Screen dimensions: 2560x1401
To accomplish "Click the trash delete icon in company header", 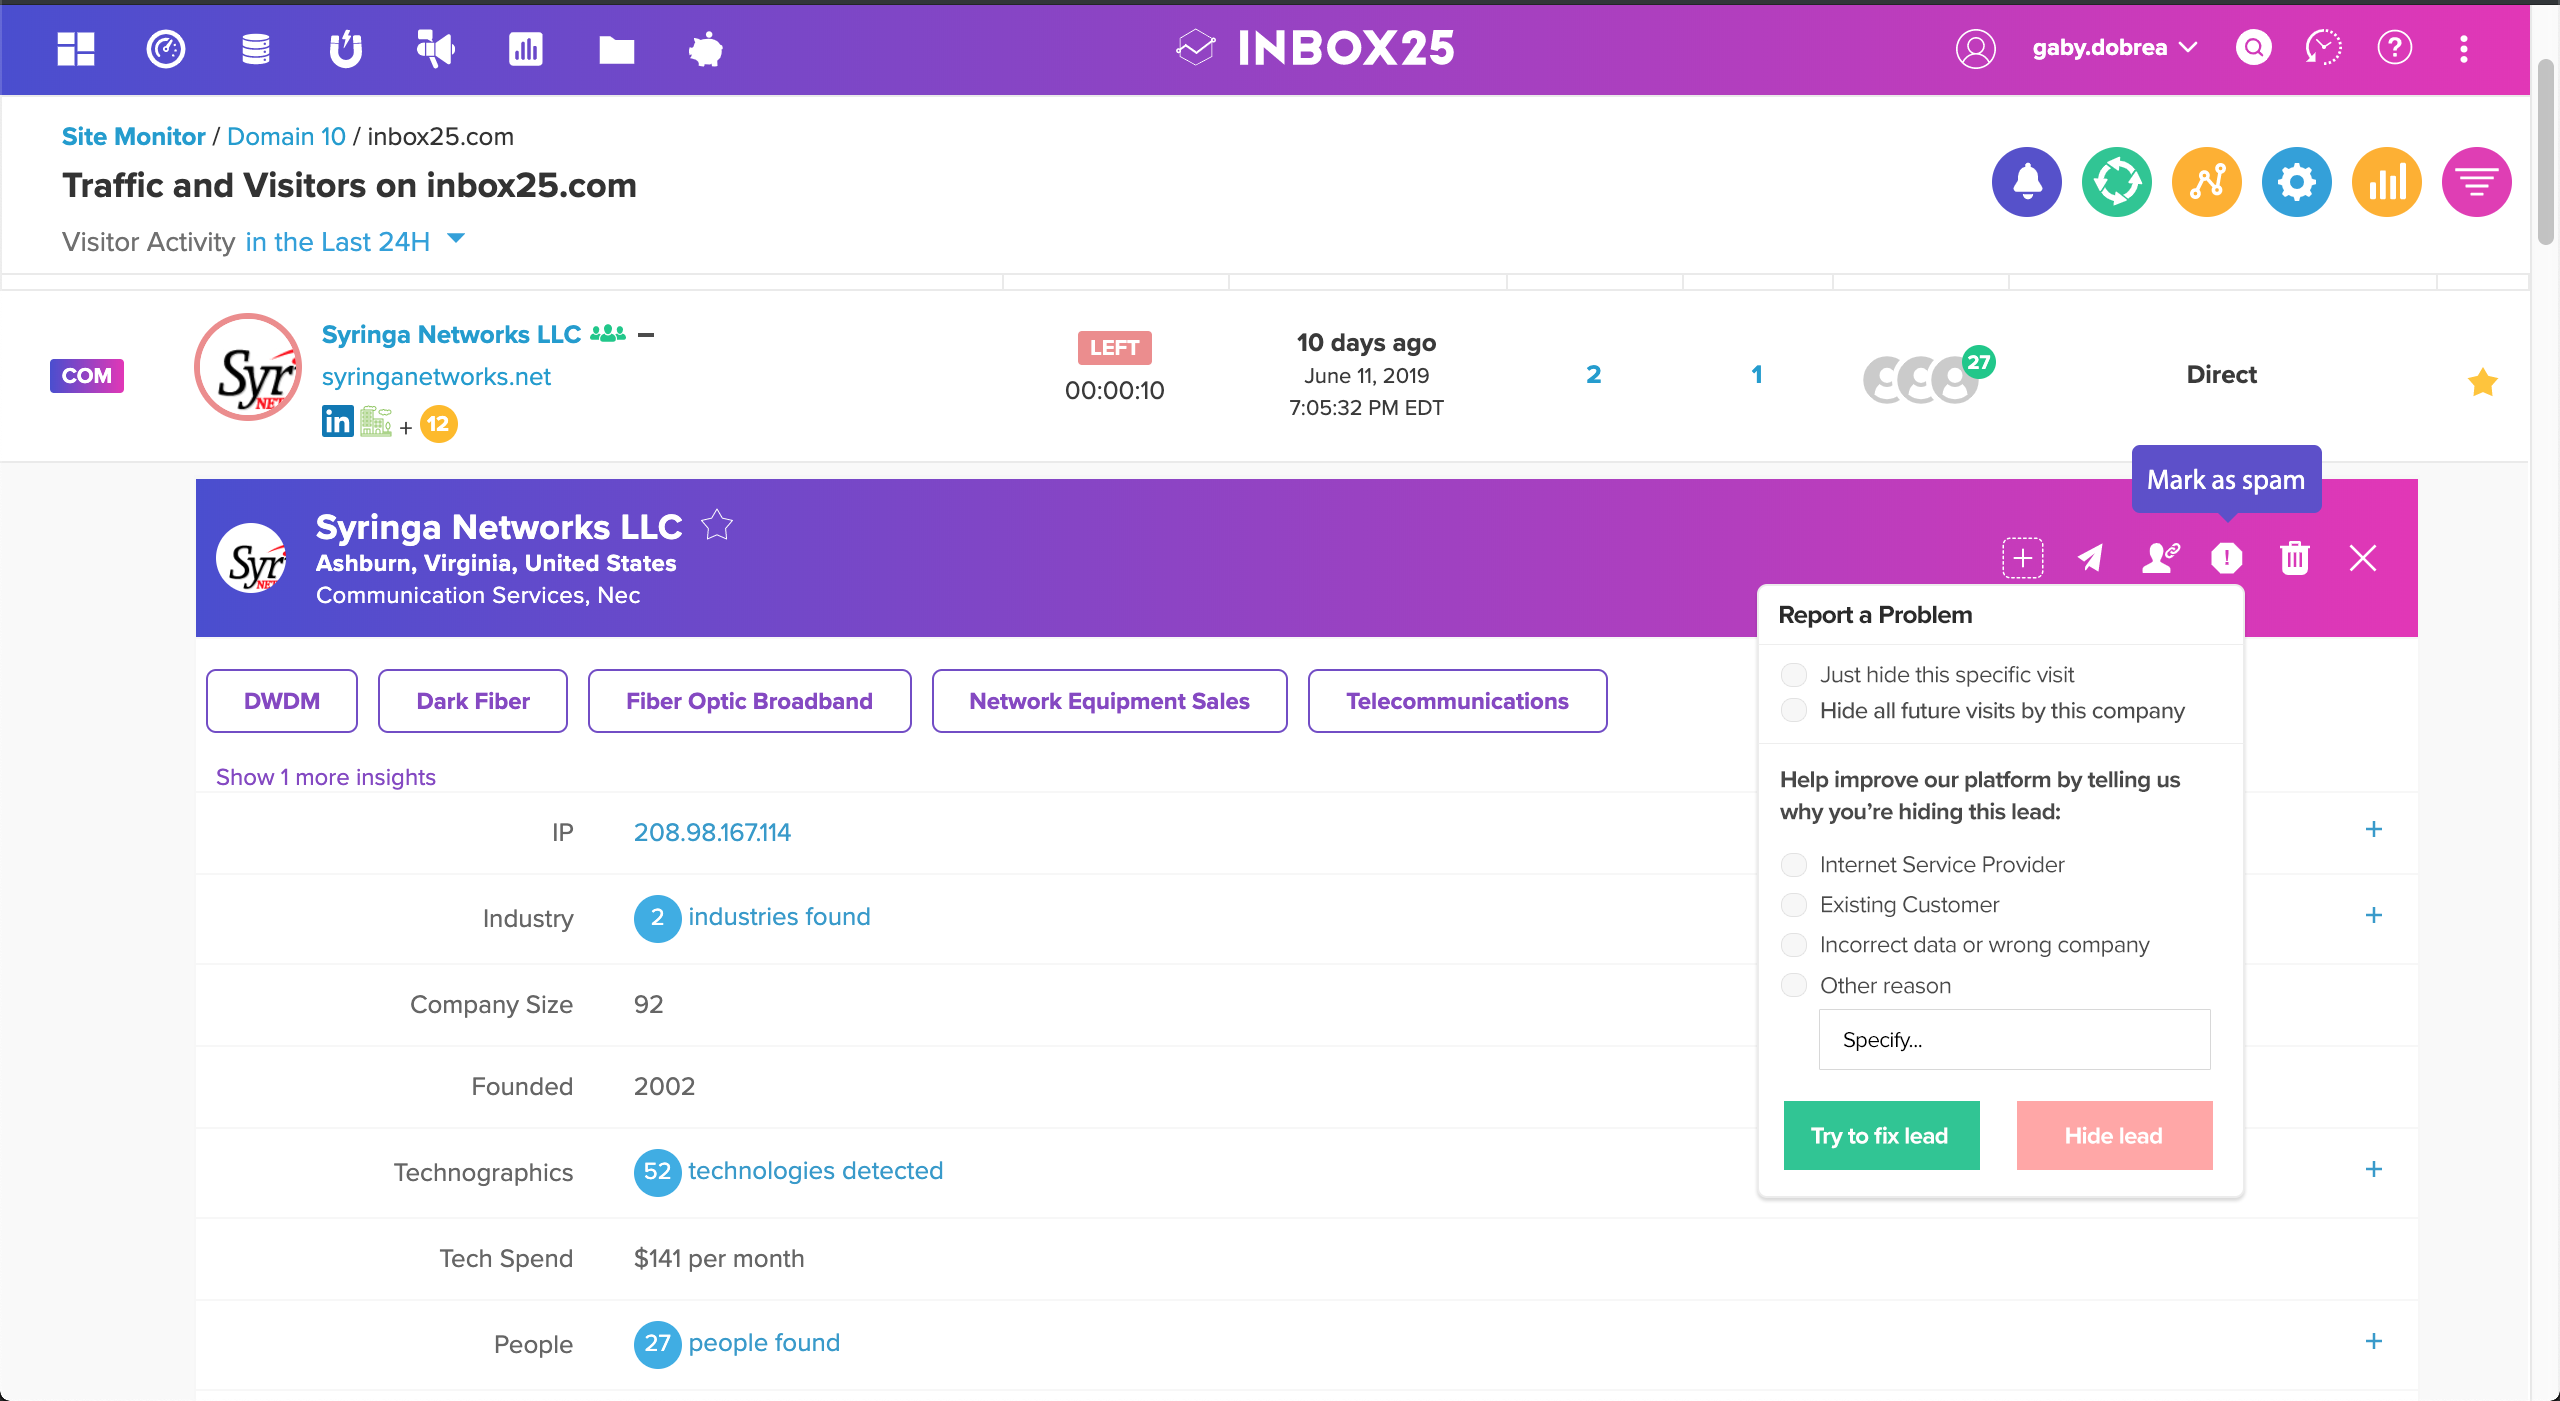I will coord(2295,558).
